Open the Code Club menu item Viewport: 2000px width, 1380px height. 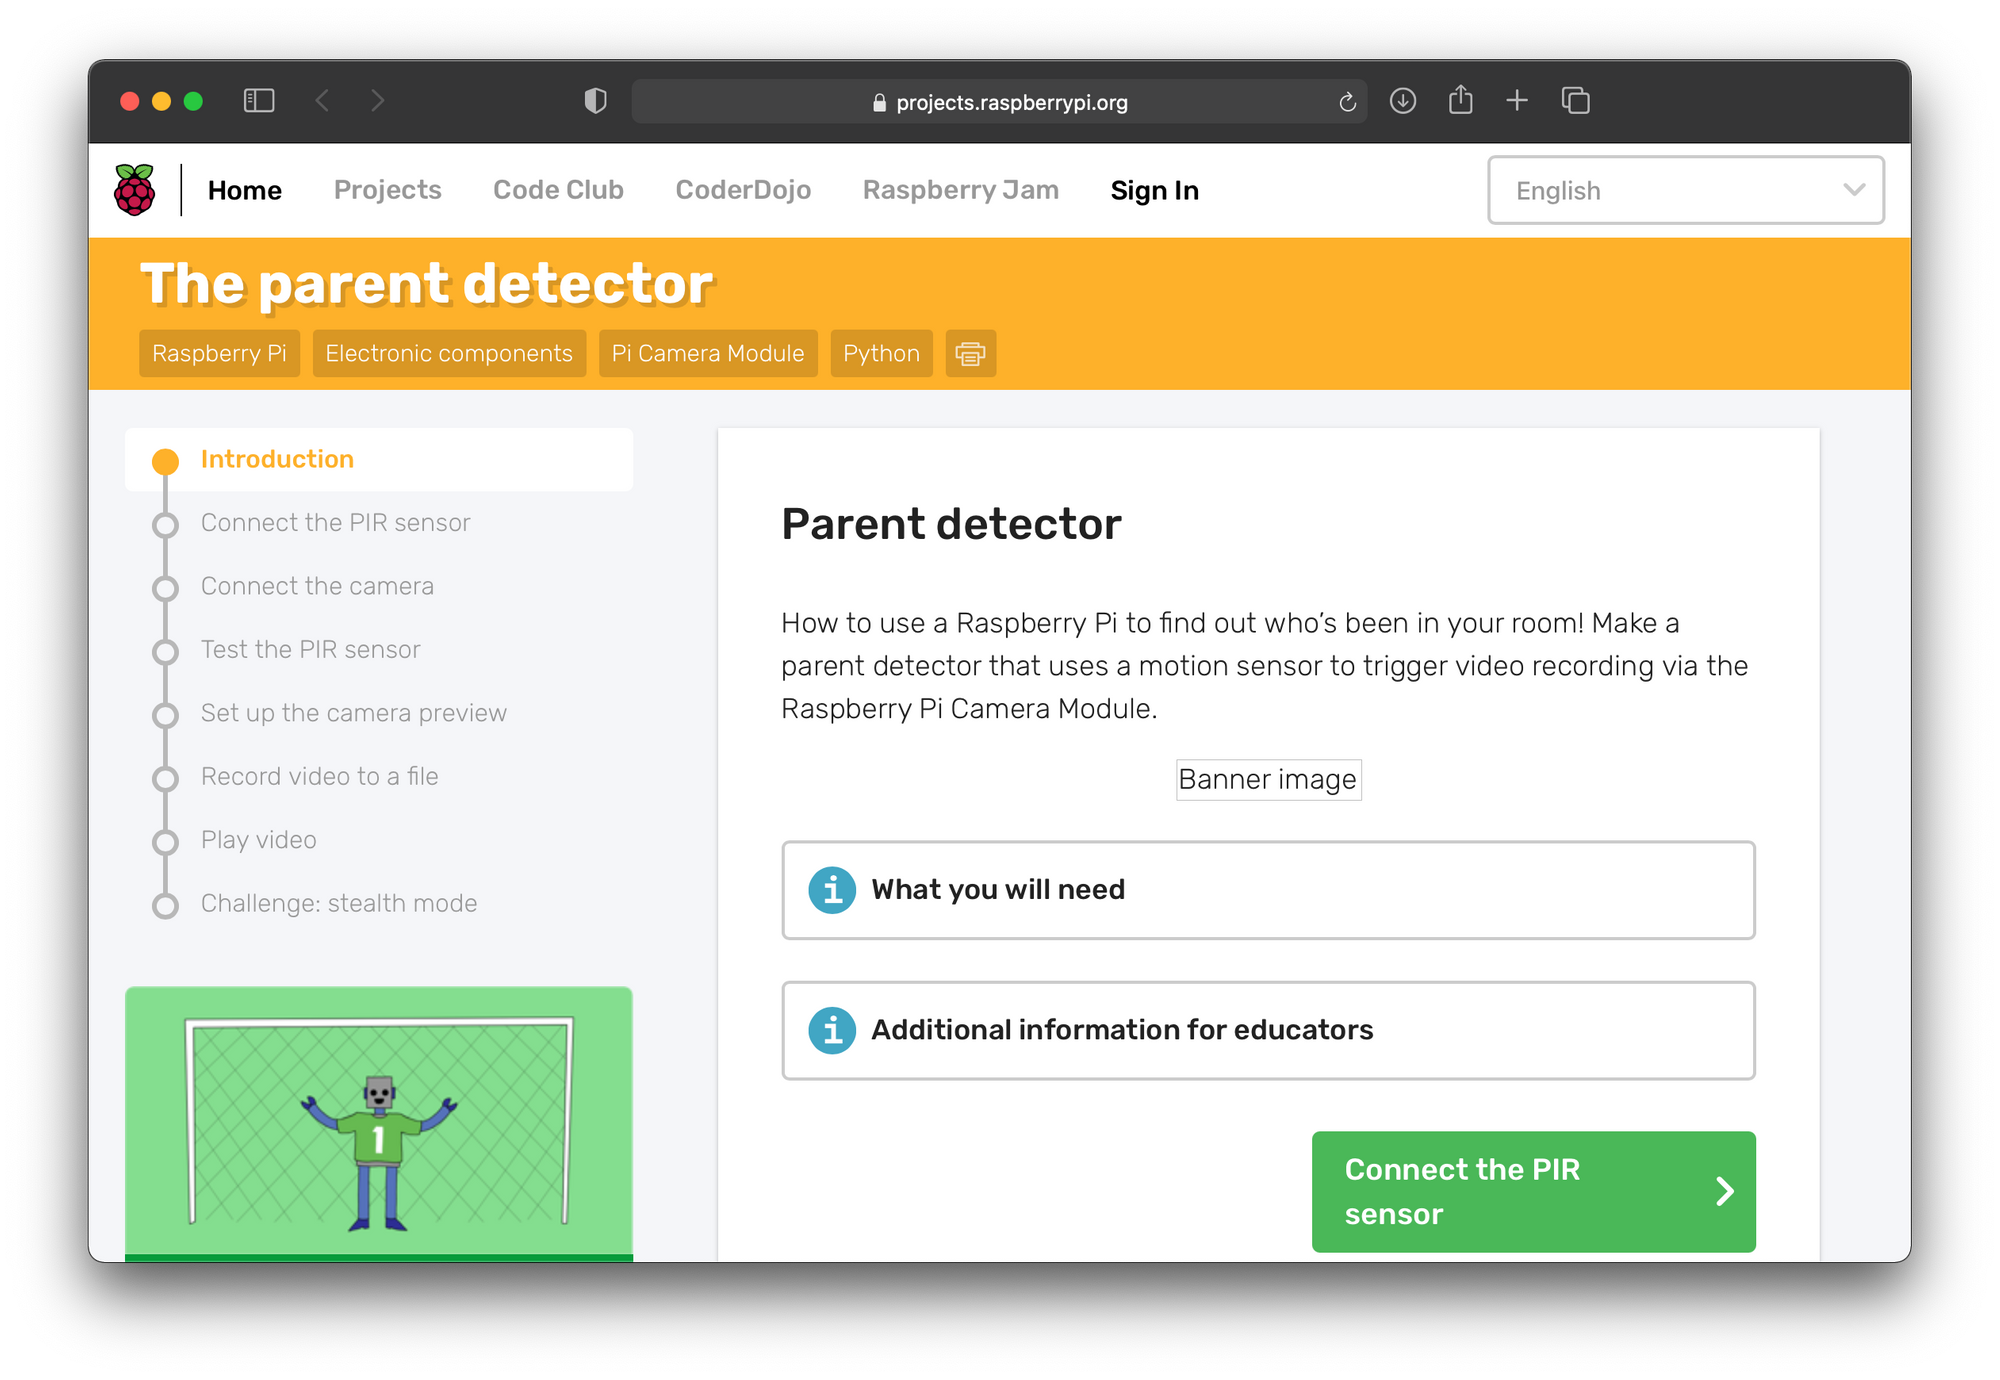coord(558,190)
